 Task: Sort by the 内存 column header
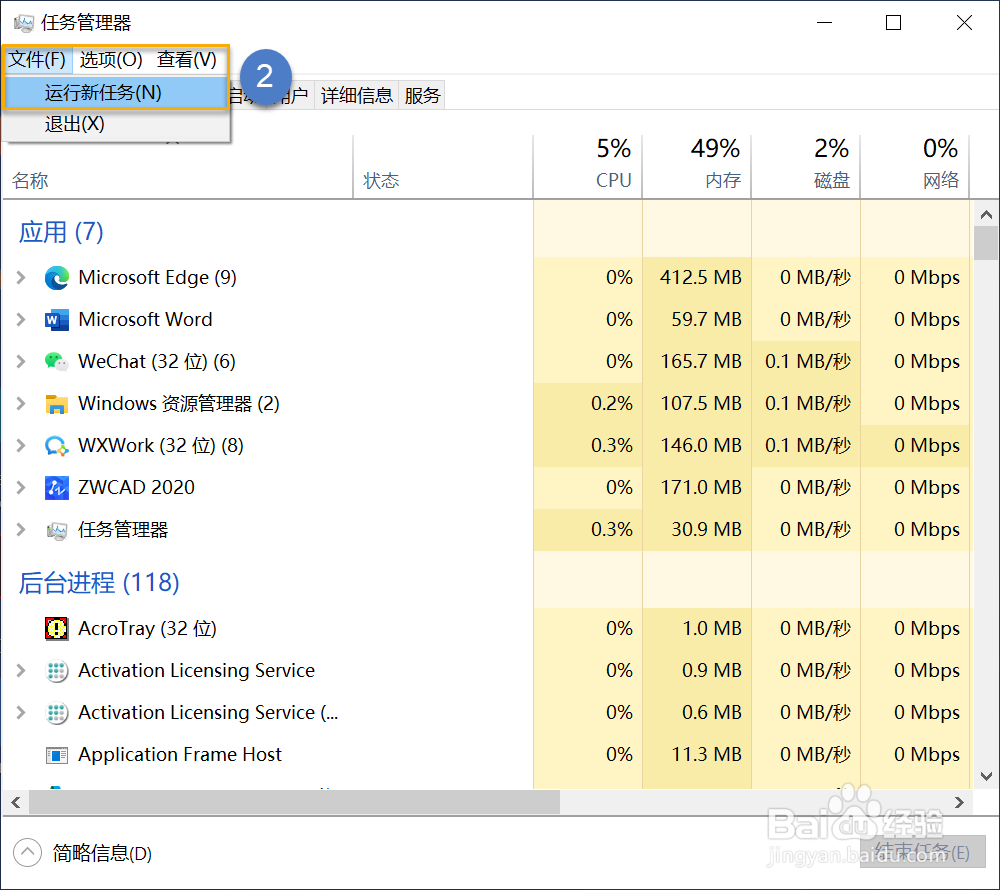[x=697, y=167]
